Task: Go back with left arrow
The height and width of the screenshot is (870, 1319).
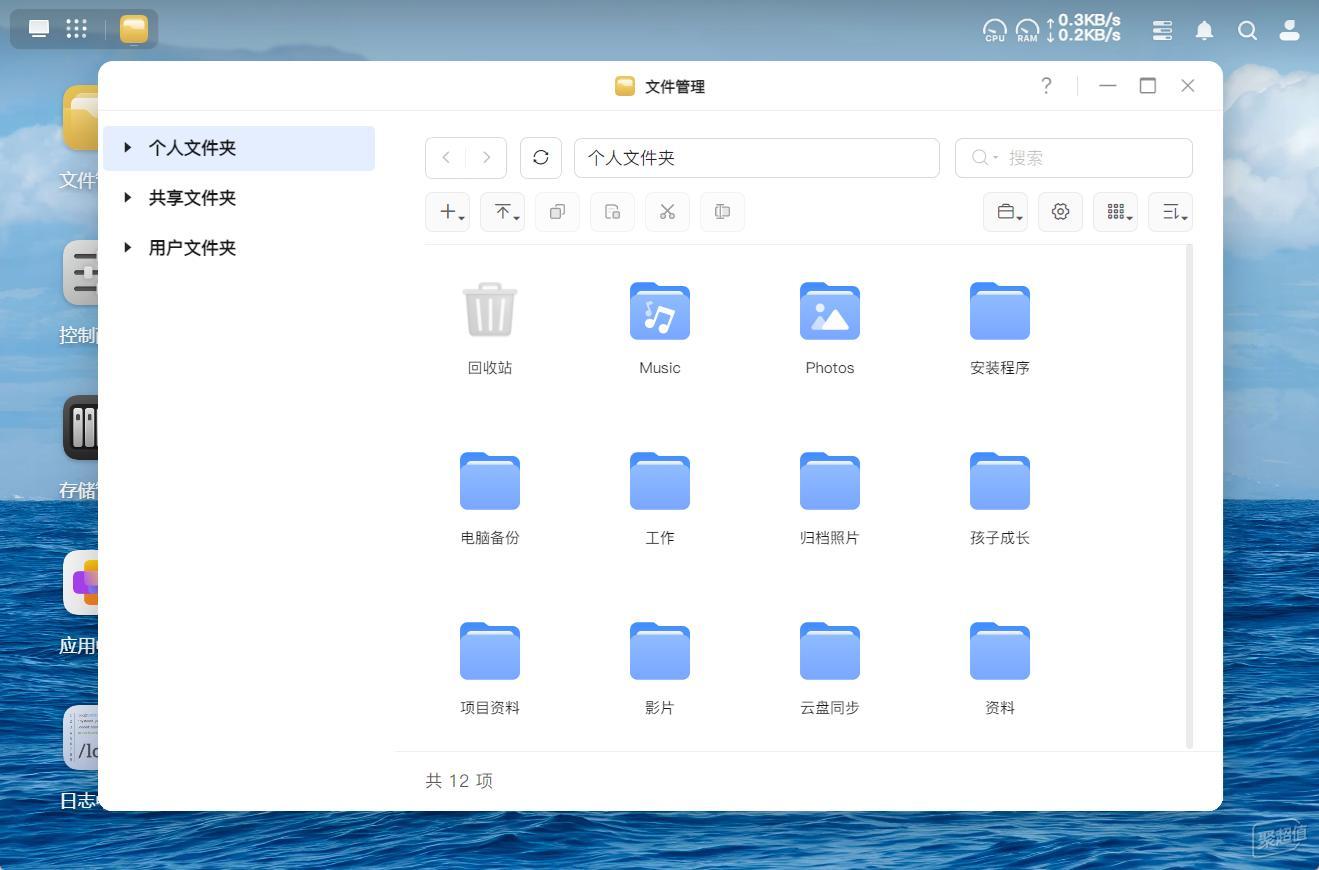Action: 446,158
